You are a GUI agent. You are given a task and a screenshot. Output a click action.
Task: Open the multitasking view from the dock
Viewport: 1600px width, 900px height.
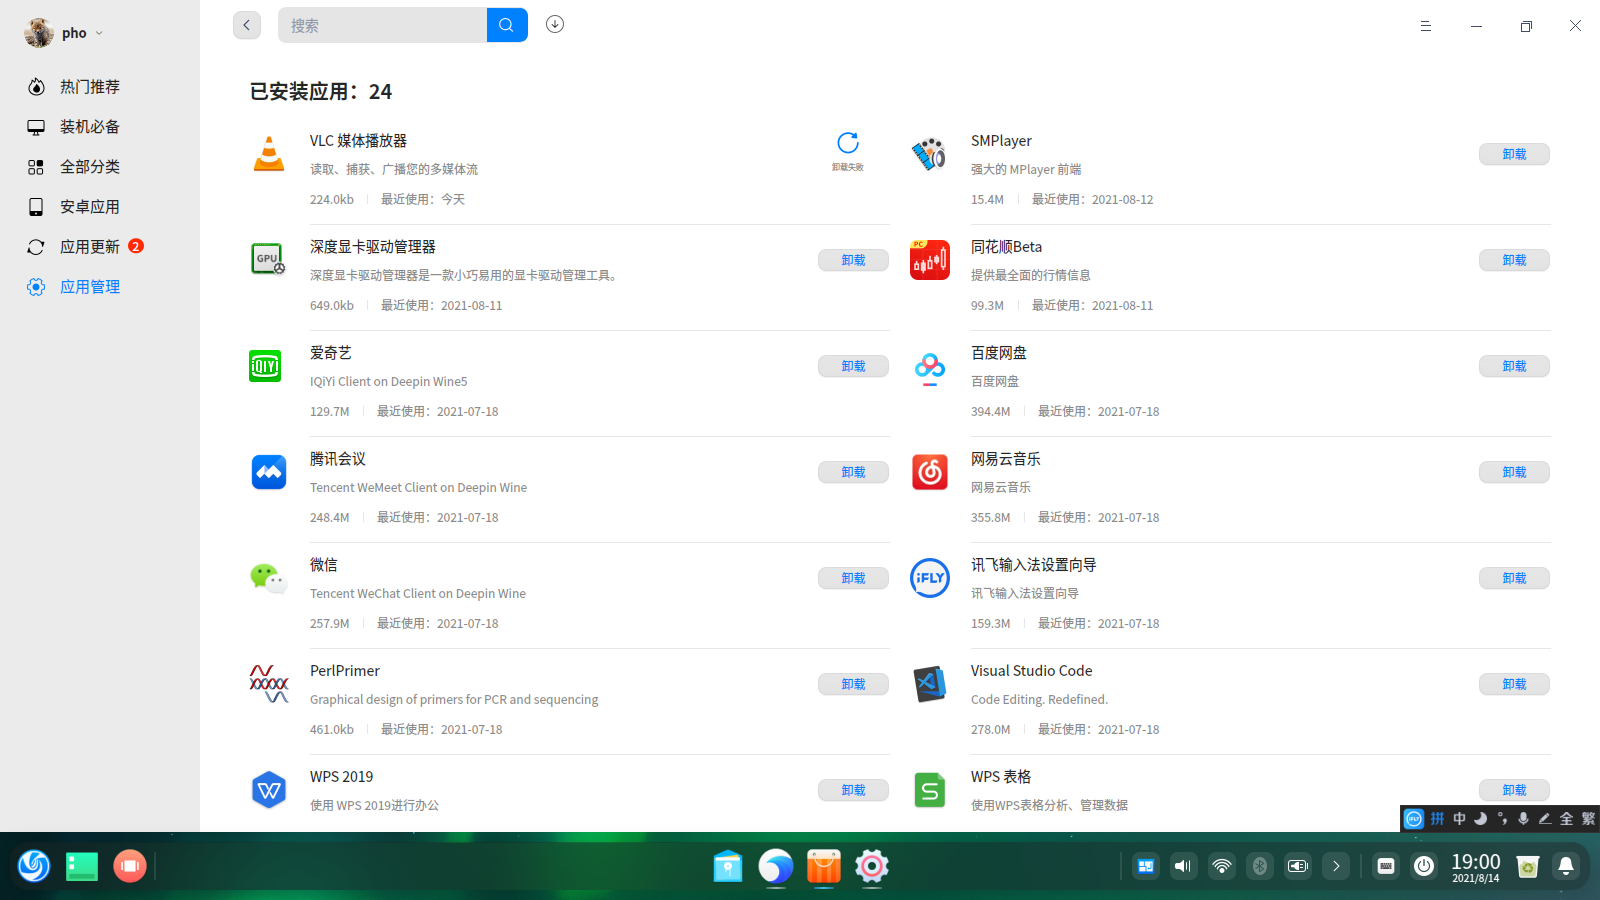(x=82, y=866)
